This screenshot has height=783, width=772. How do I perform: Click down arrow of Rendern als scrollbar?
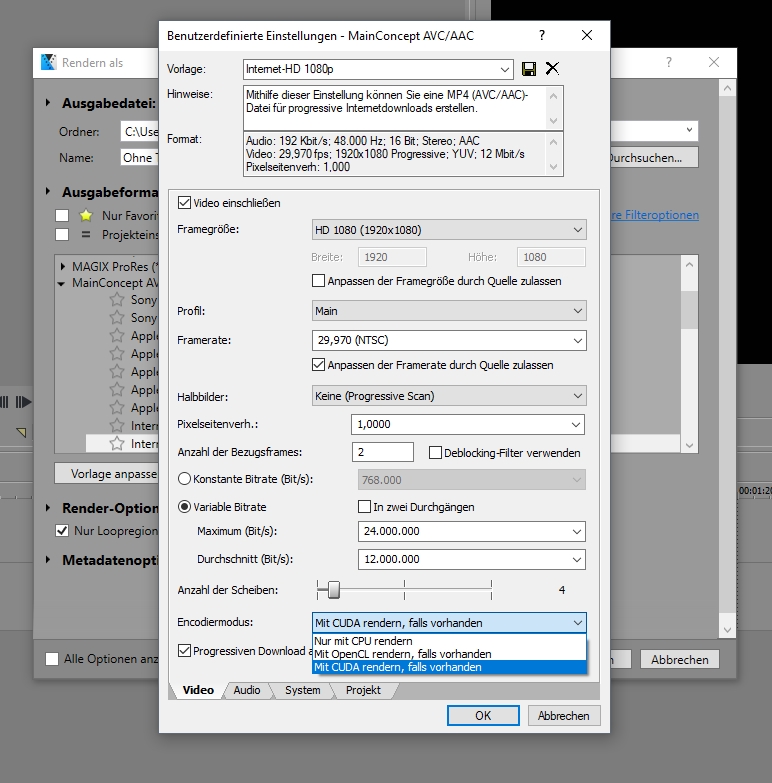tap(727, 630)
